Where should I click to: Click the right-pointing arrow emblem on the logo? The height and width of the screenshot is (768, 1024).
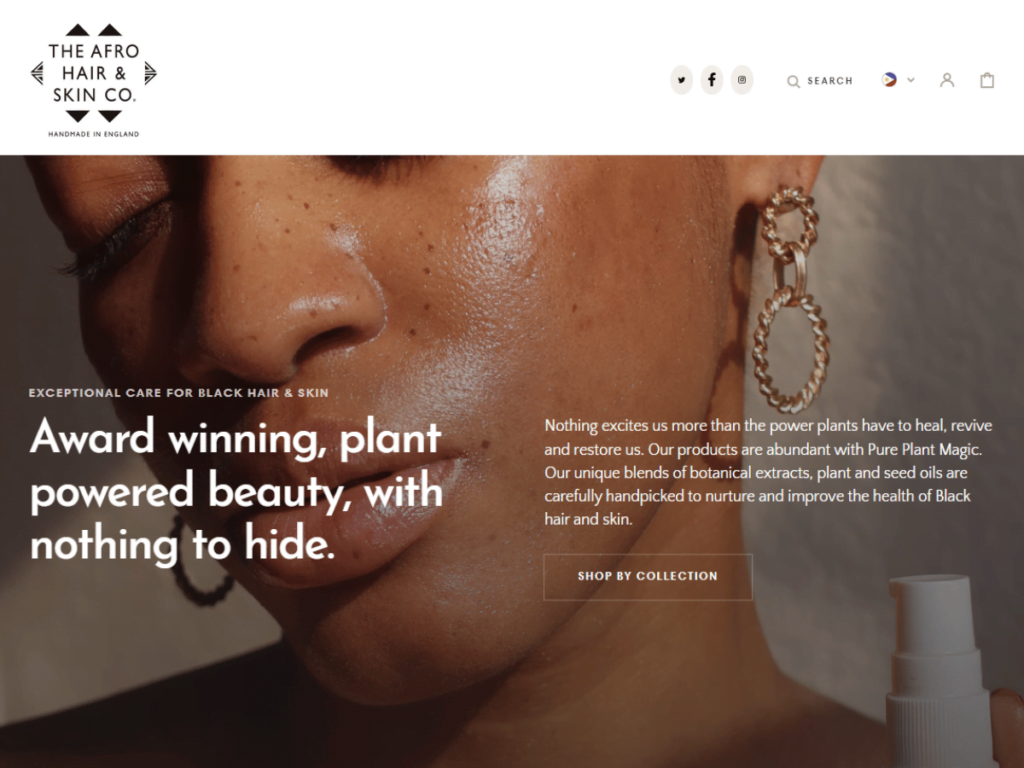coord(151,73)
